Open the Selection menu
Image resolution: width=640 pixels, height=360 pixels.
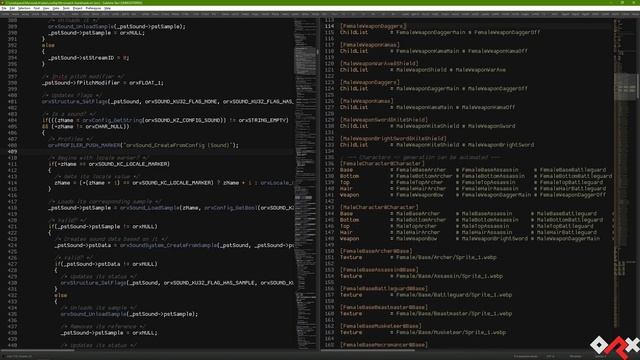tap(24, 8)
